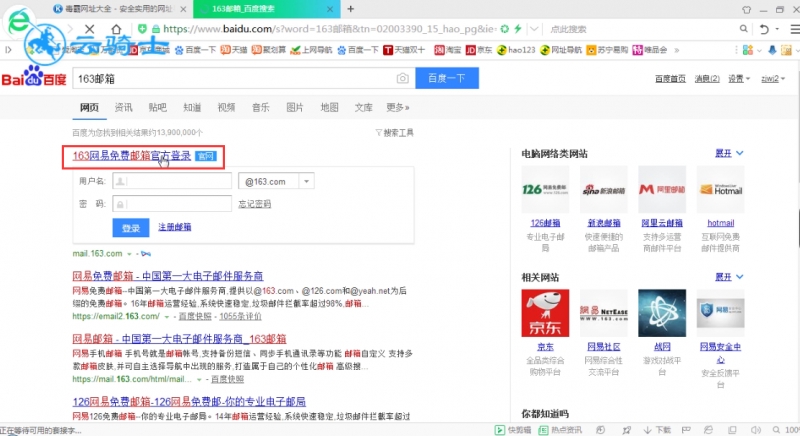Click the magnifier icon in browser search box
The image size is (800, 436).
point(744,29)
